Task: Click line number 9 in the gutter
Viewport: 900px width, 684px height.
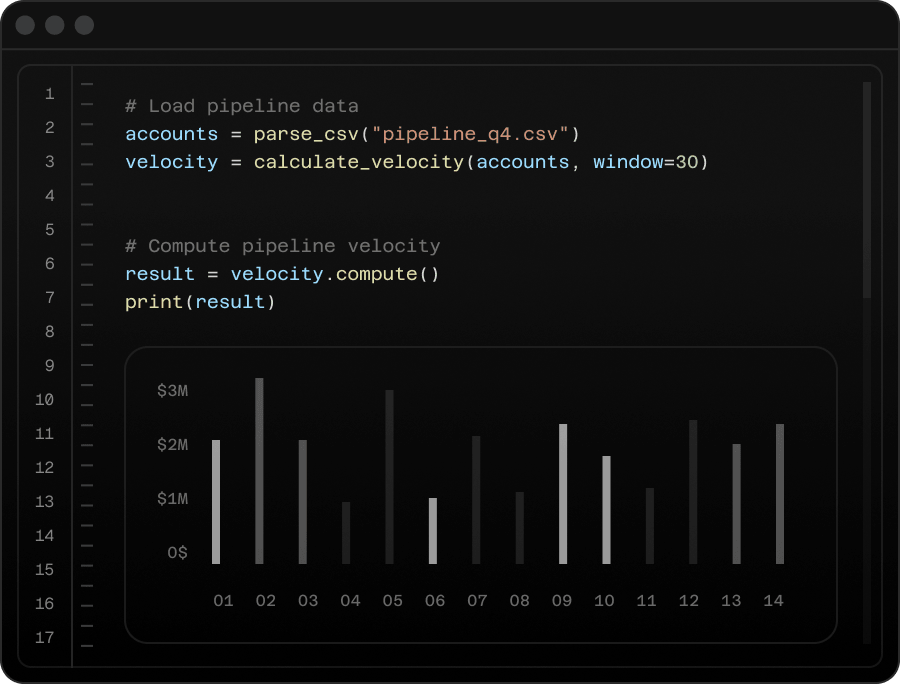Action: [50, 366]
